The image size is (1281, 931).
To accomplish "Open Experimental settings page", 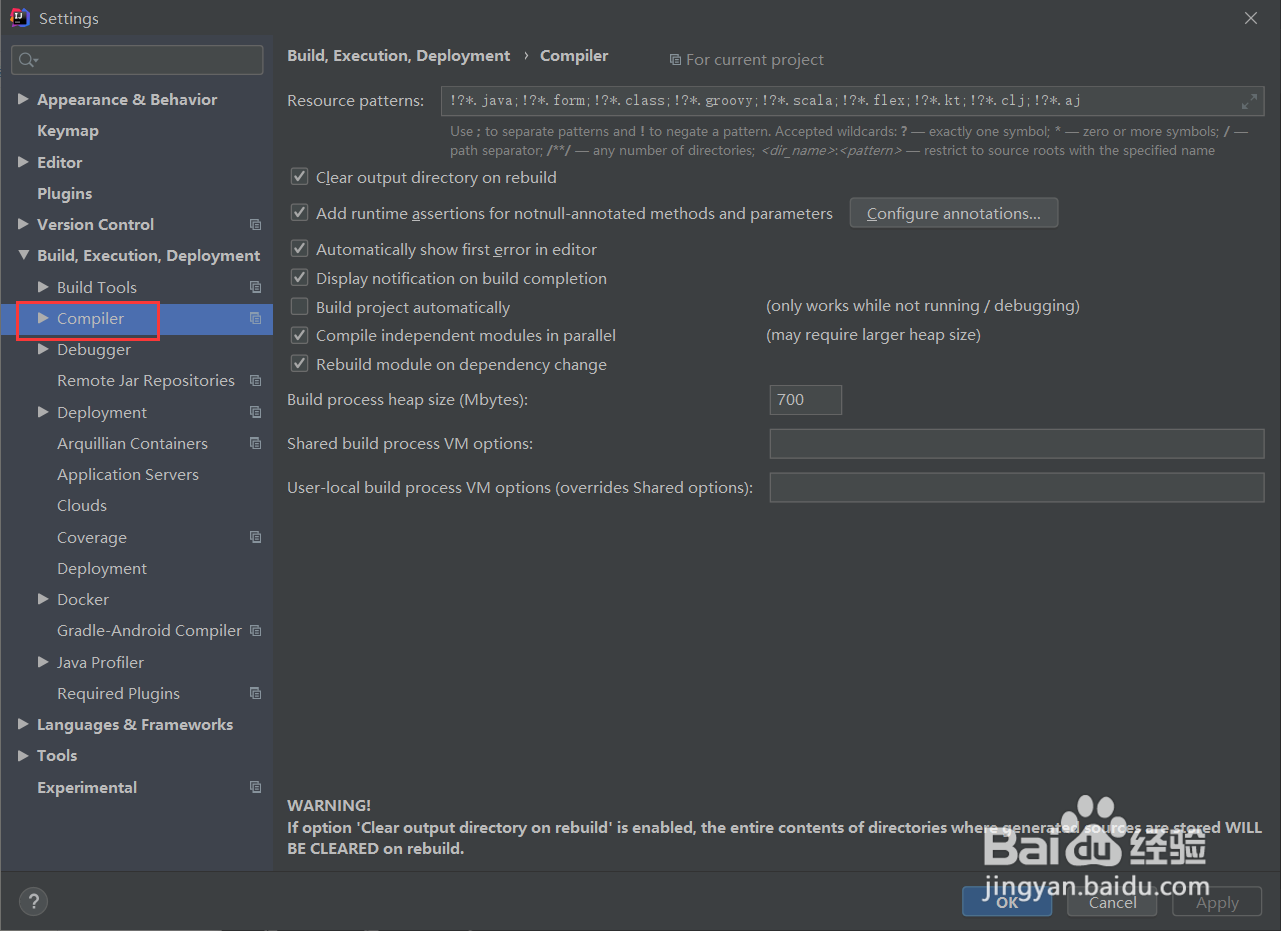I will pyautogui.click(x=87, y=788).
